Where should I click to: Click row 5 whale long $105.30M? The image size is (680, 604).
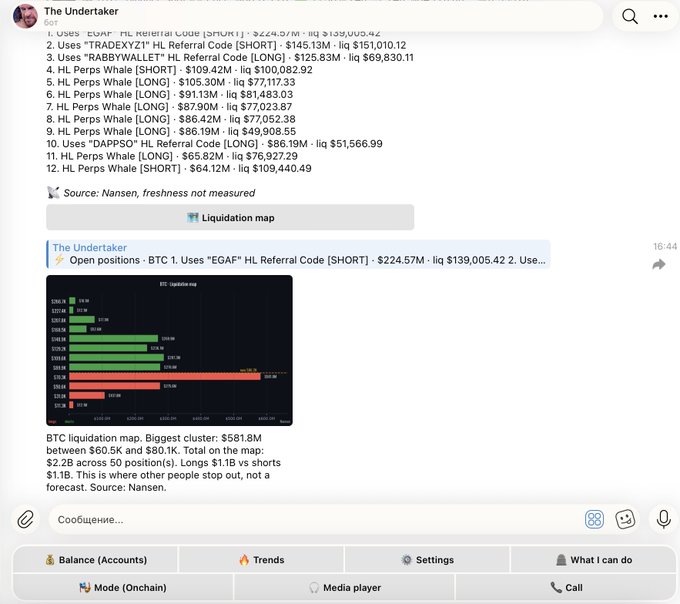pyautogui.click(x=171, y=82)
